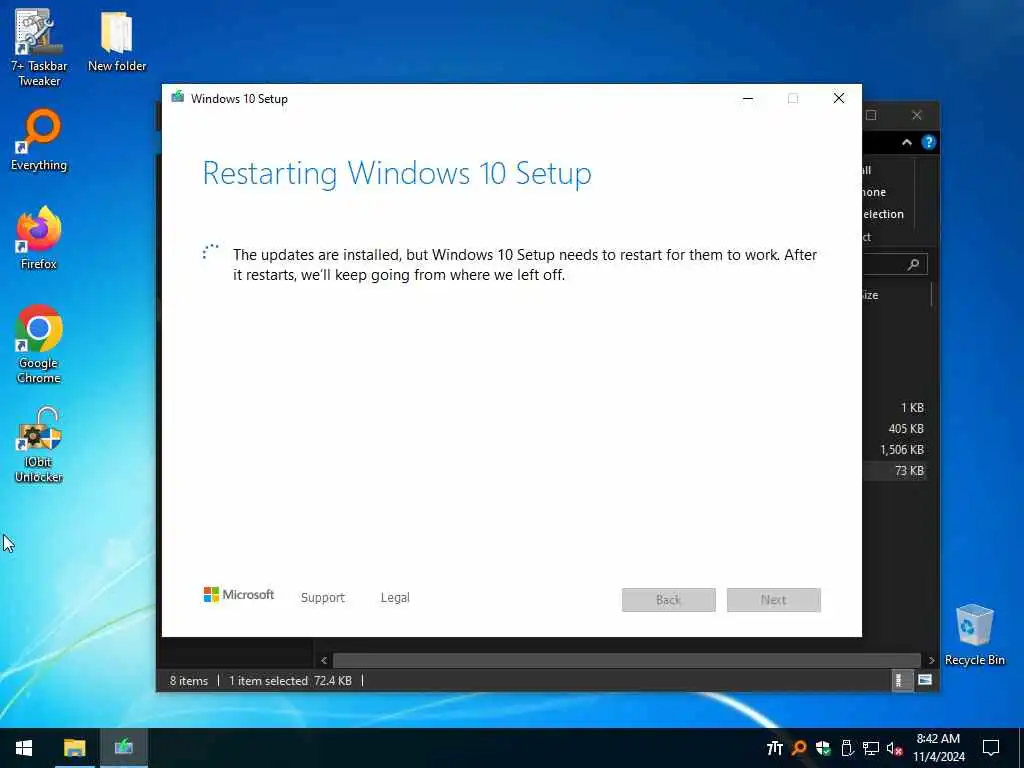This screenshot has height=768, width=1024.
Task: Open the Windows Security tray icon
Action: click(x=823, y=748)
